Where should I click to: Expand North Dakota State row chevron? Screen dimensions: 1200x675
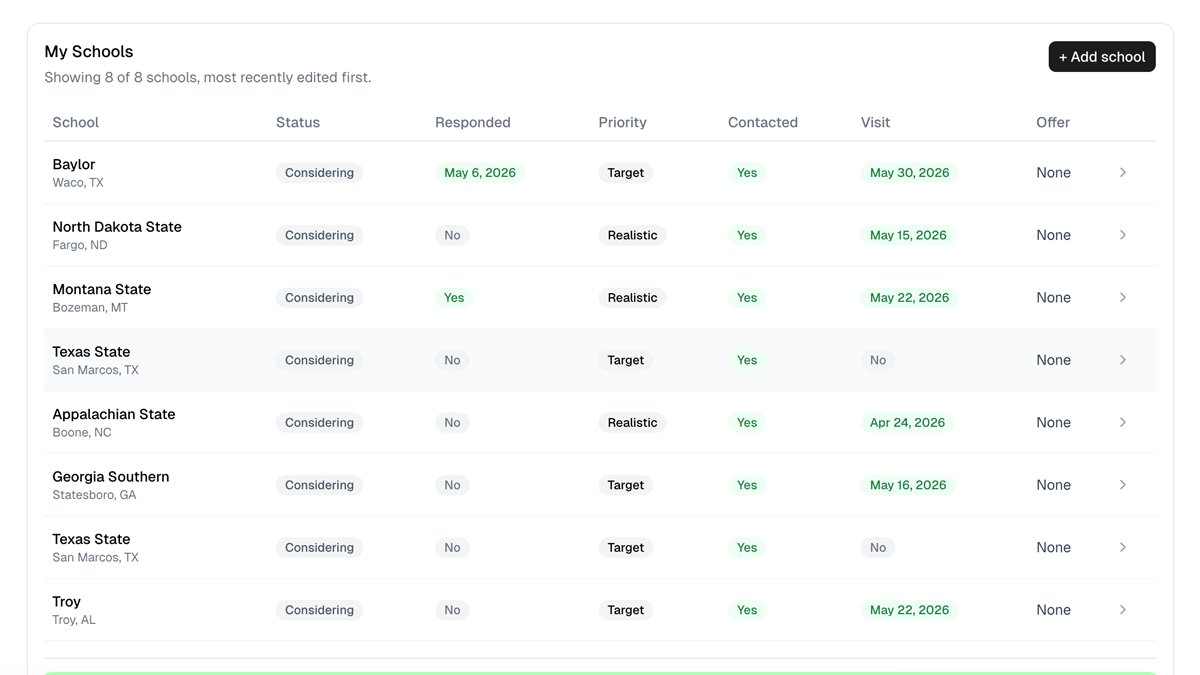[1123, 235]
